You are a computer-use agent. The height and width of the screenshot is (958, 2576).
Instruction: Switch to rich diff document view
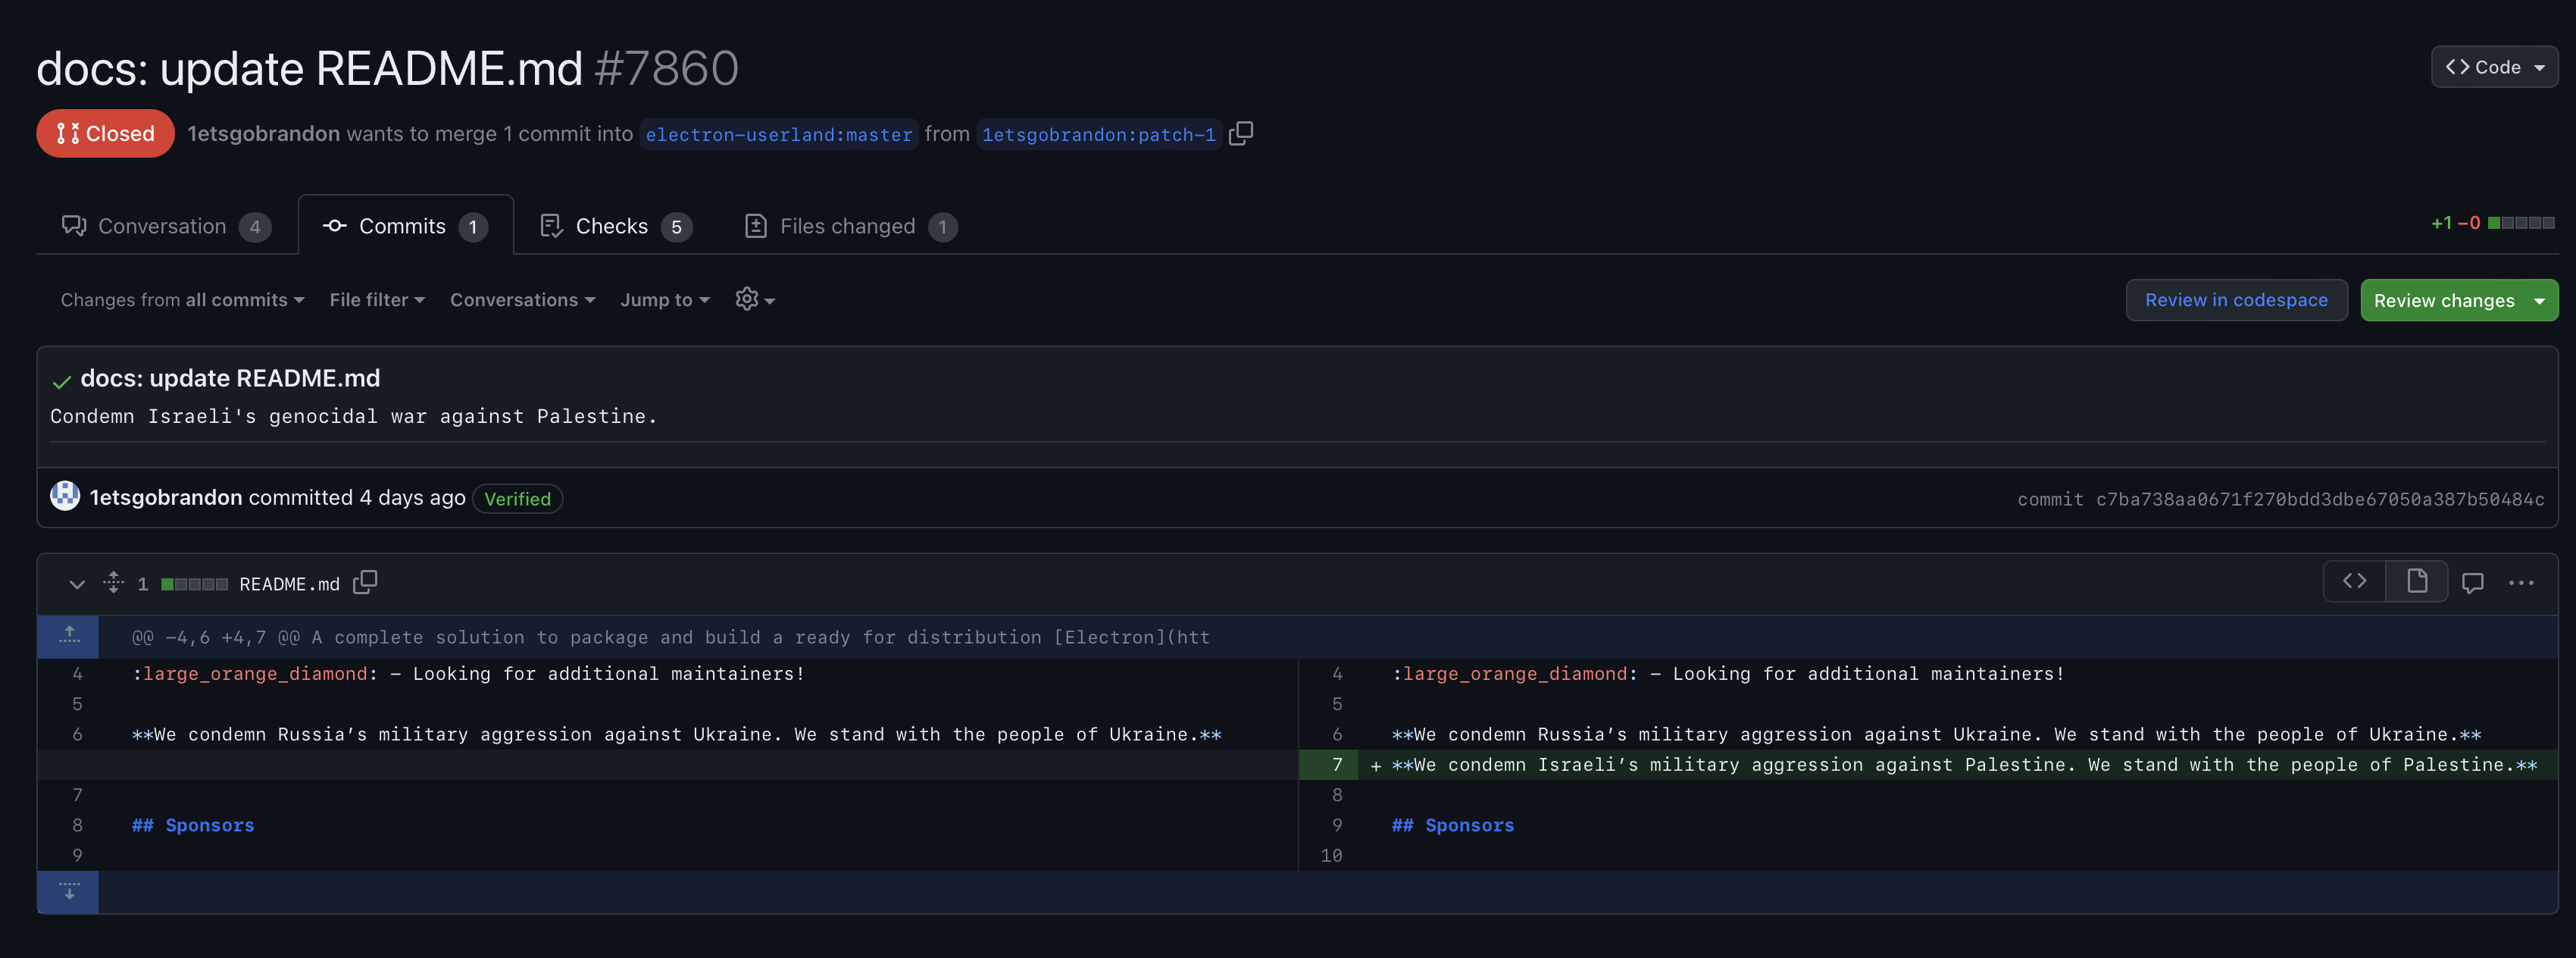(x=2416, y=581)
